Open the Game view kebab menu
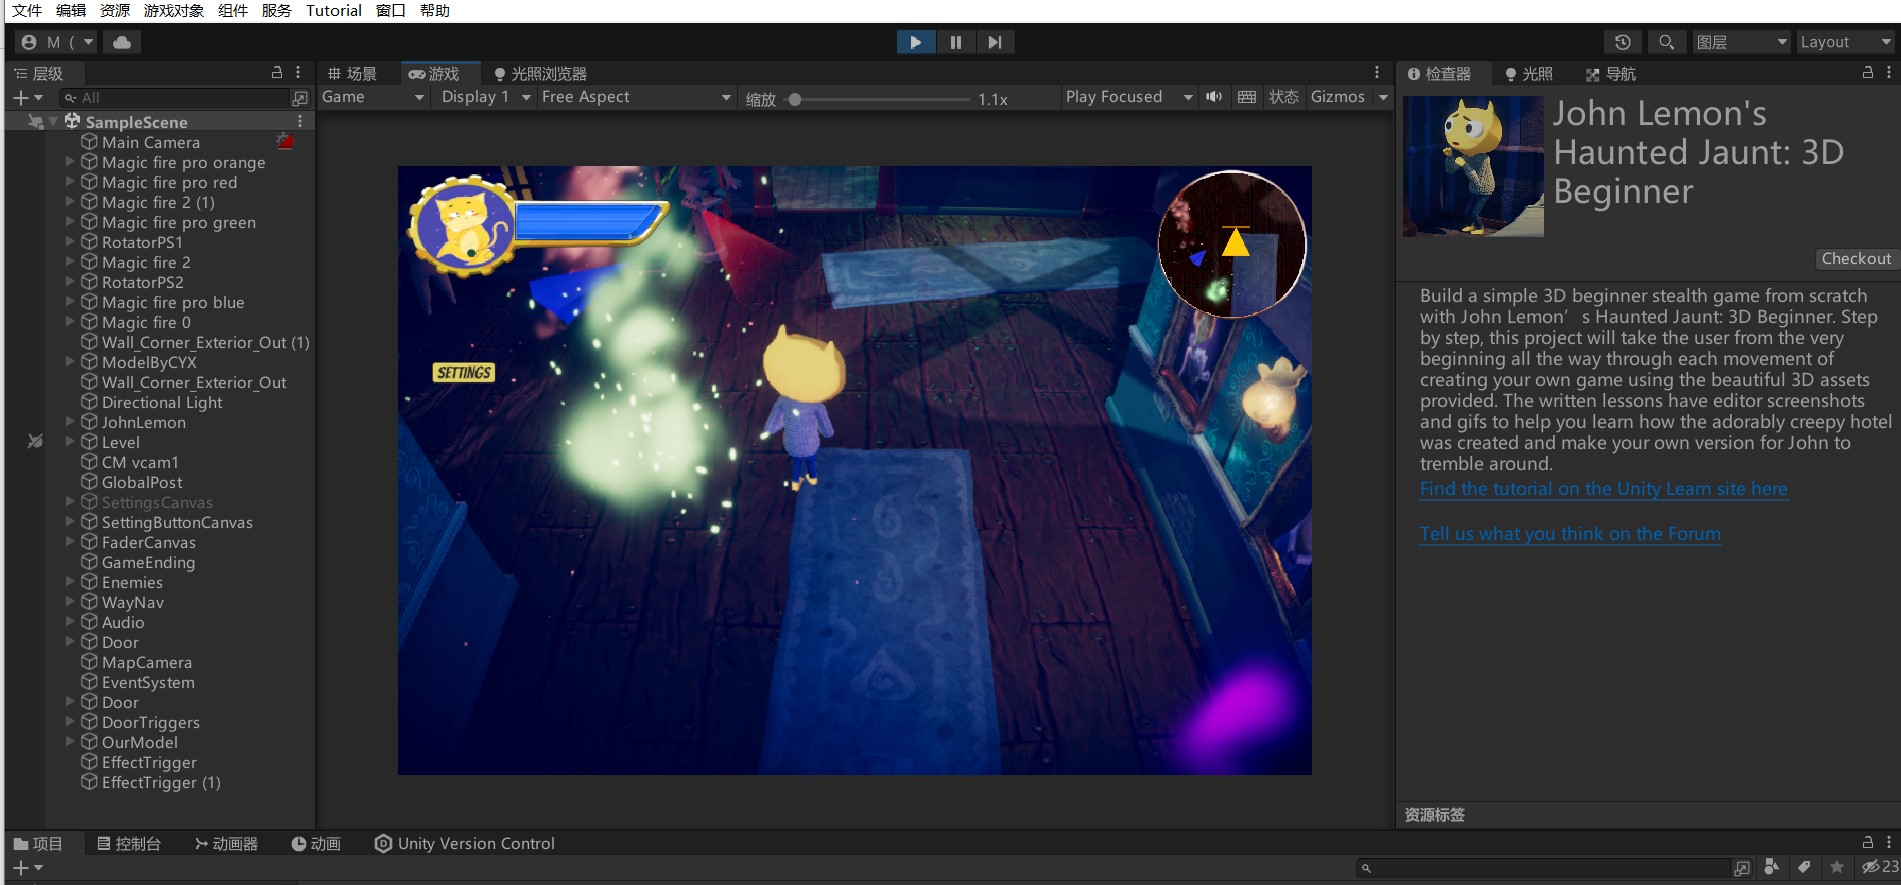Viewport: 1901px width, 885px height. click(x=1376, y=73)
